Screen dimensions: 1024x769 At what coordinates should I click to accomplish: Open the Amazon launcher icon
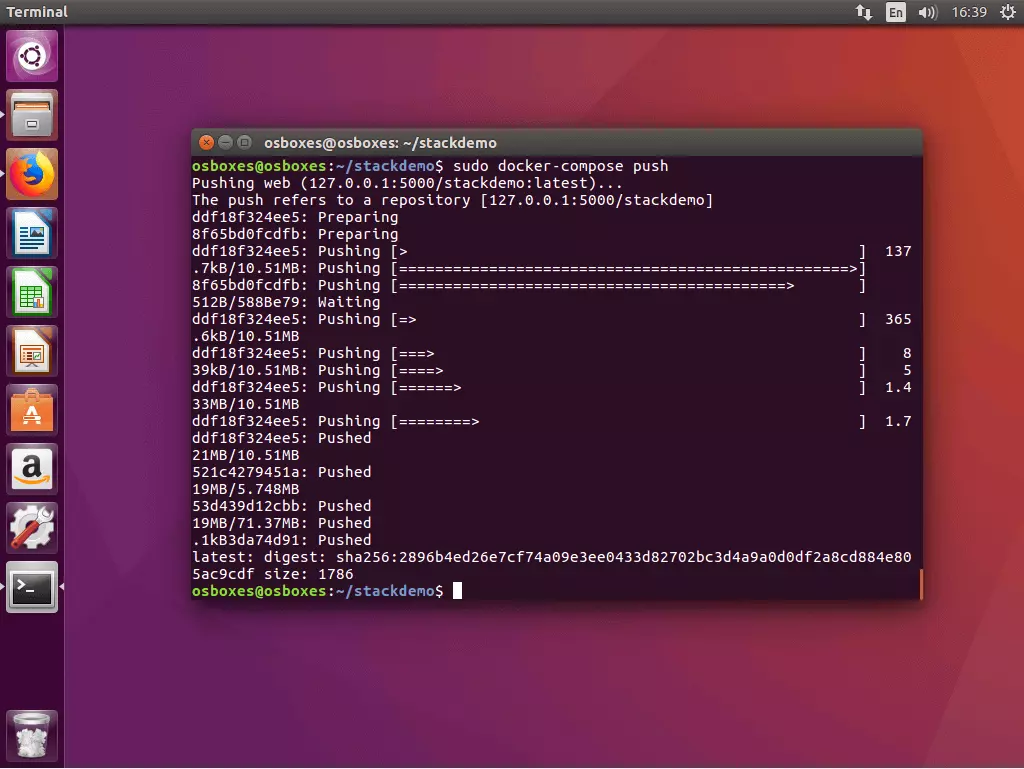coord(32,469)
